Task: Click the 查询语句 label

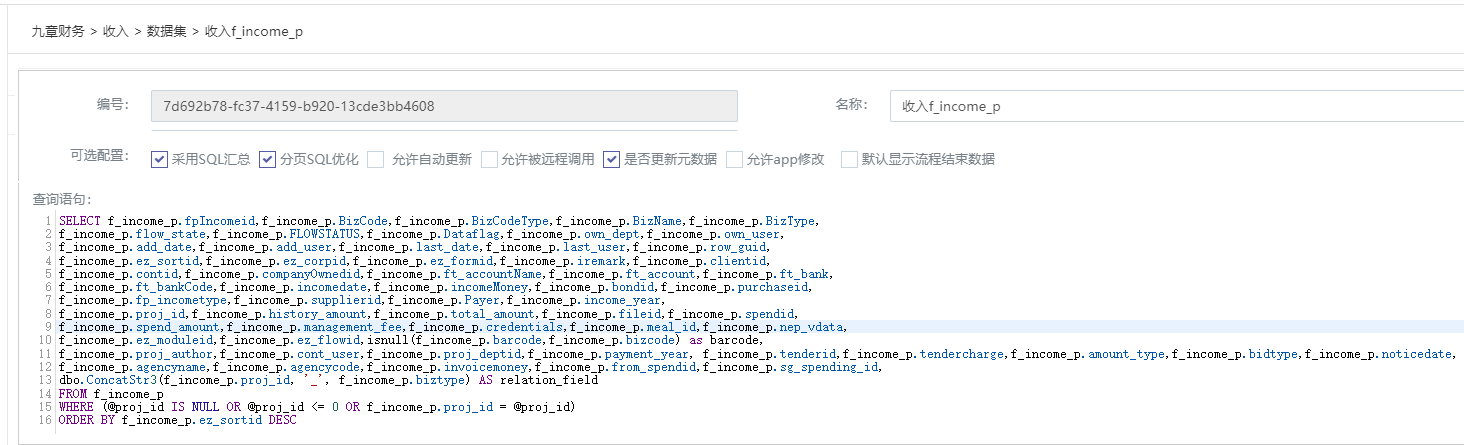Action: (62, 200)
